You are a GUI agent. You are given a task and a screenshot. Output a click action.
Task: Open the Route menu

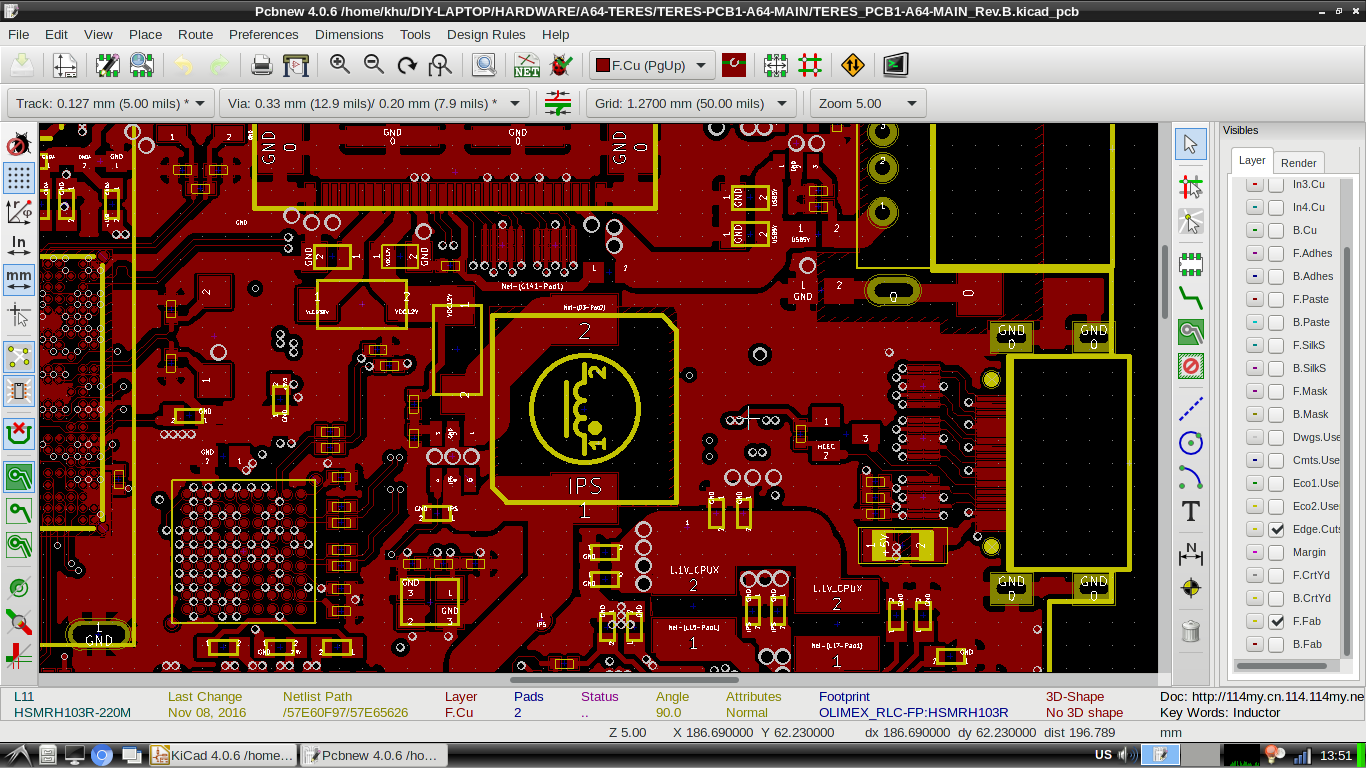pyautogui.click(x=195, y=34)
